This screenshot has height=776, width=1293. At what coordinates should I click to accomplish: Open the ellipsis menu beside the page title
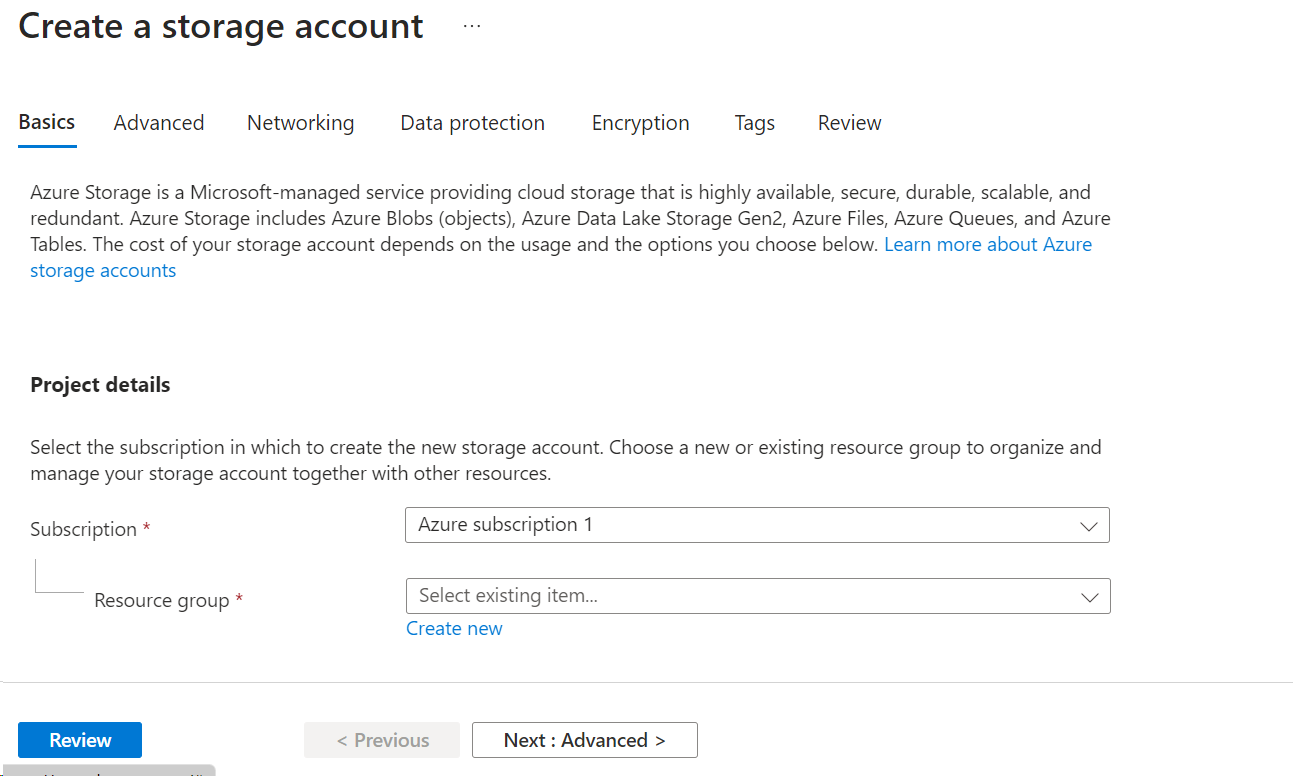tap(472, 27)
